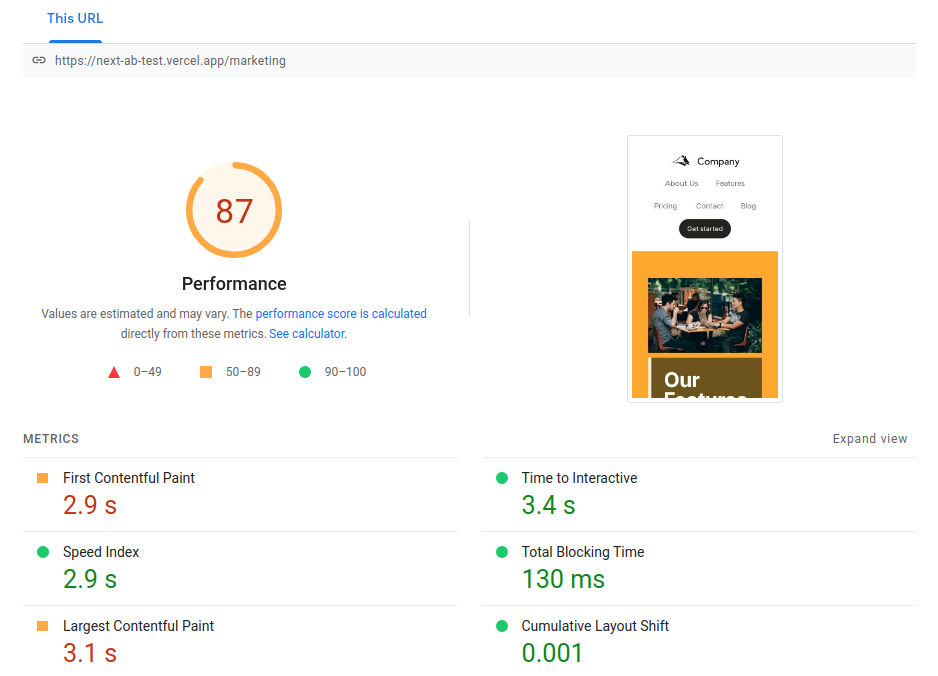Click Features in the preview navigation
Image resolution: width=938 pixels, height=676 pixels.
(730, 184)
